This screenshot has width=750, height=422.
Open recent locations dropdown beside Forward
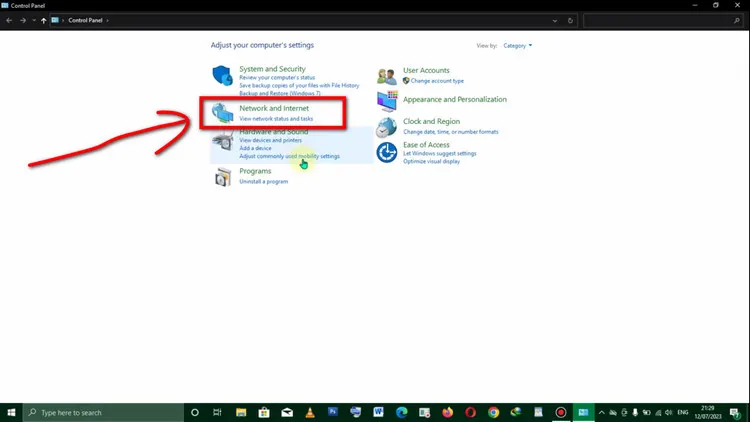tap(33, 21)
